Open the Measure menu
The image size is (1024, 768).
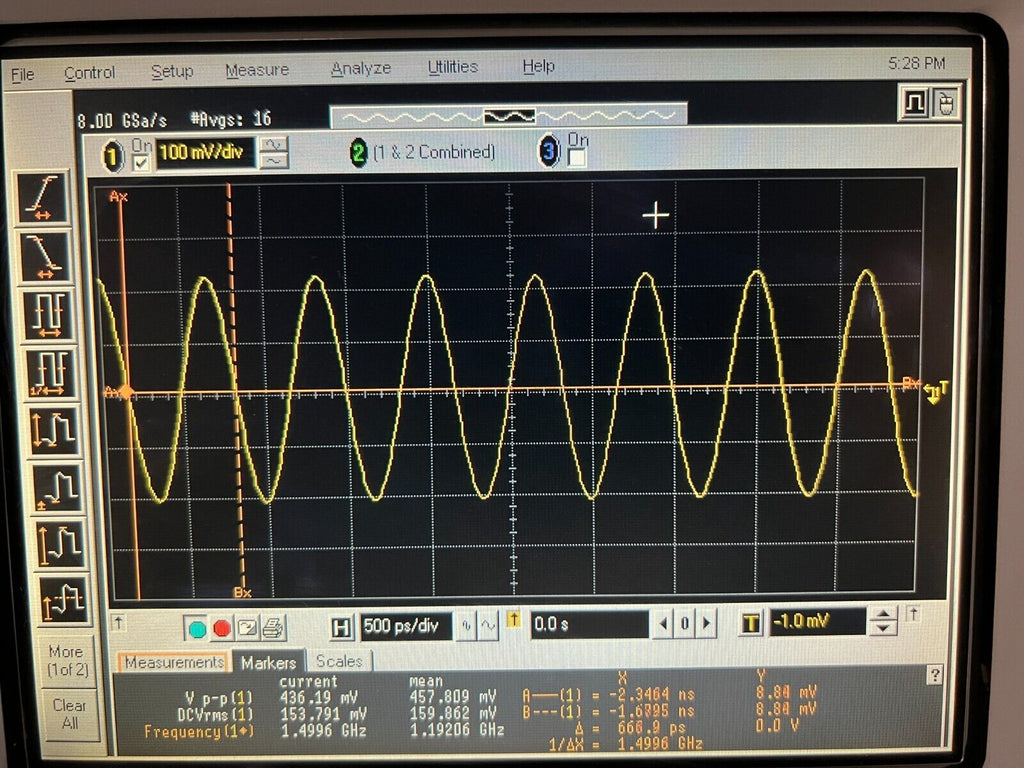click(256, 69)
